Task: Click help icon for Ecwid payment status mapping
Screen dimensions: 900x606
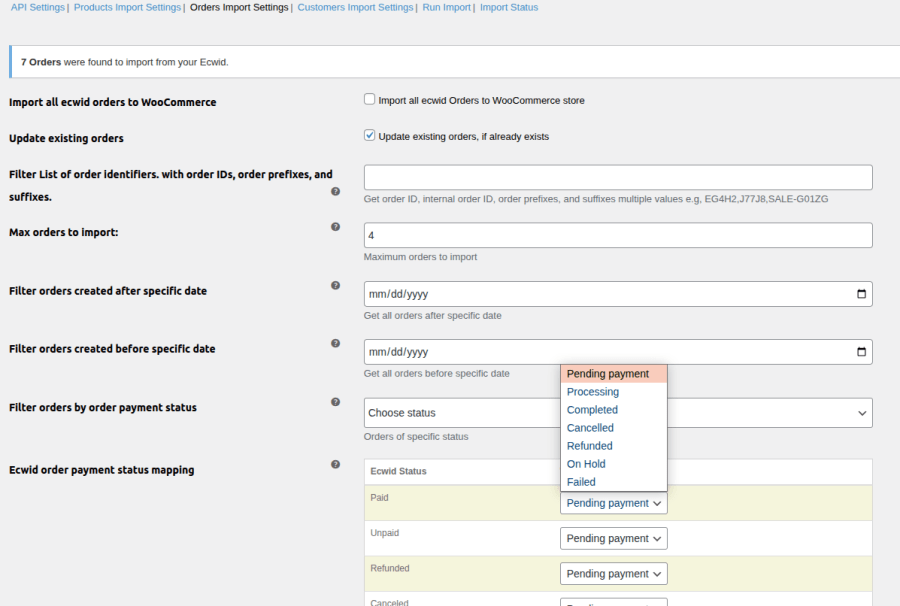Action: 335,464
